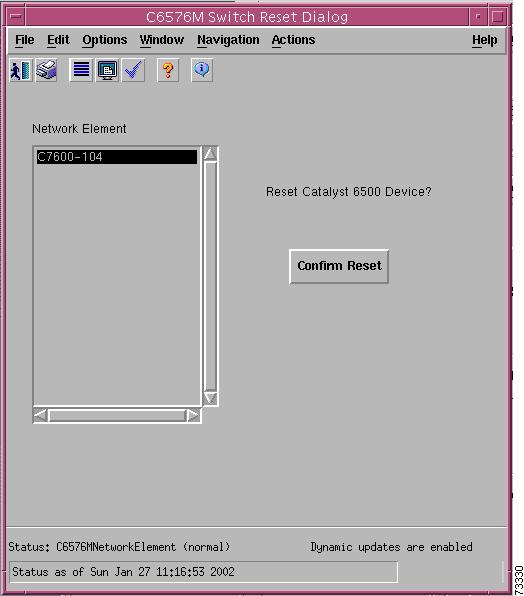Open the Options menu
The height and width of the screenshot is (596, 524).
click(x=105, y=40)
